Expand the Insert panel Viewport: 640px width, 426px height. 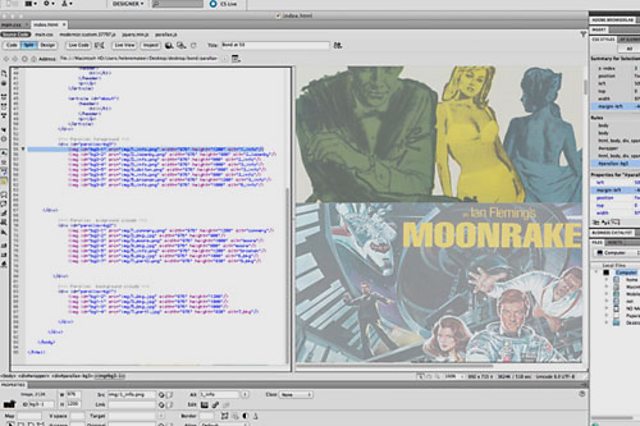599,30
